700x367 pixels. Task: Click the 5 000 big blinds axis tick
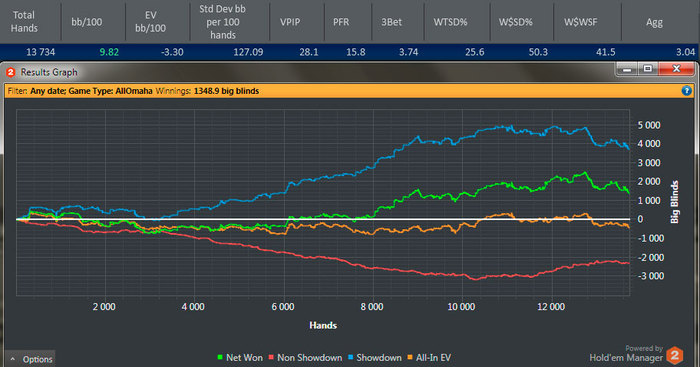pyautogui.click(x=649, y=125)
